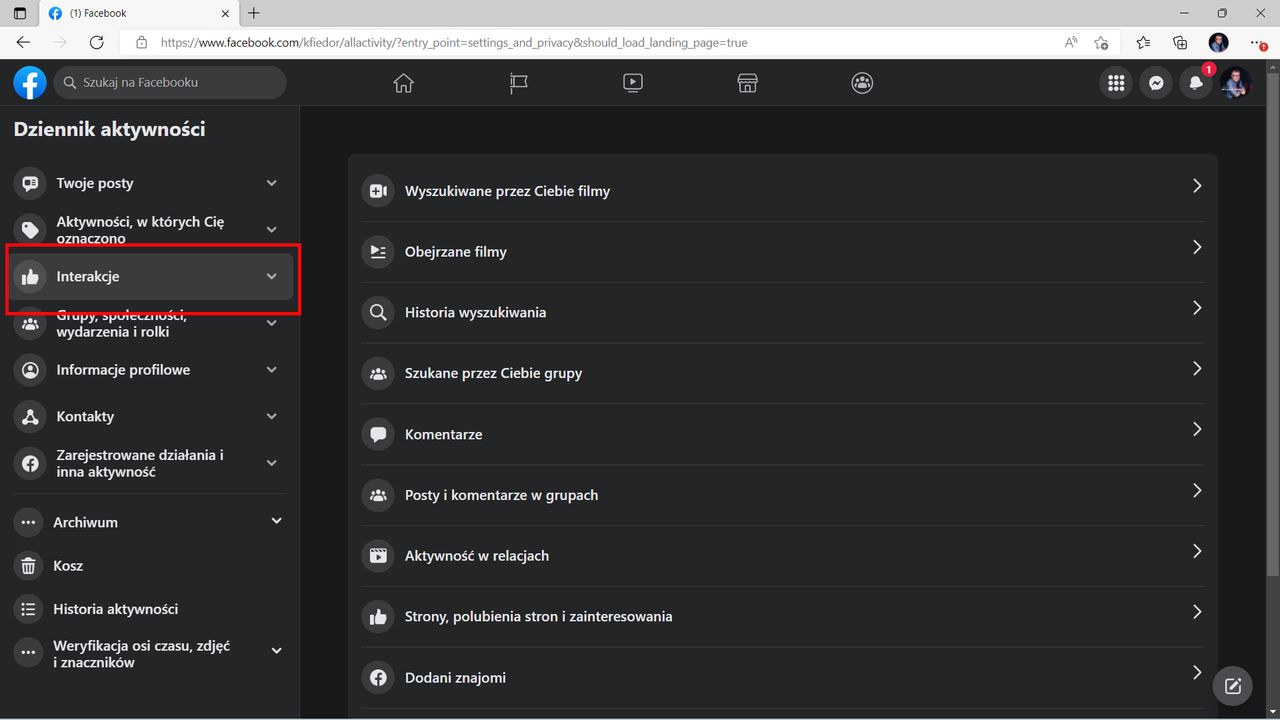The image size is (1280, 720).
Task: Go back with the browser back arrow
Action: 23,42
